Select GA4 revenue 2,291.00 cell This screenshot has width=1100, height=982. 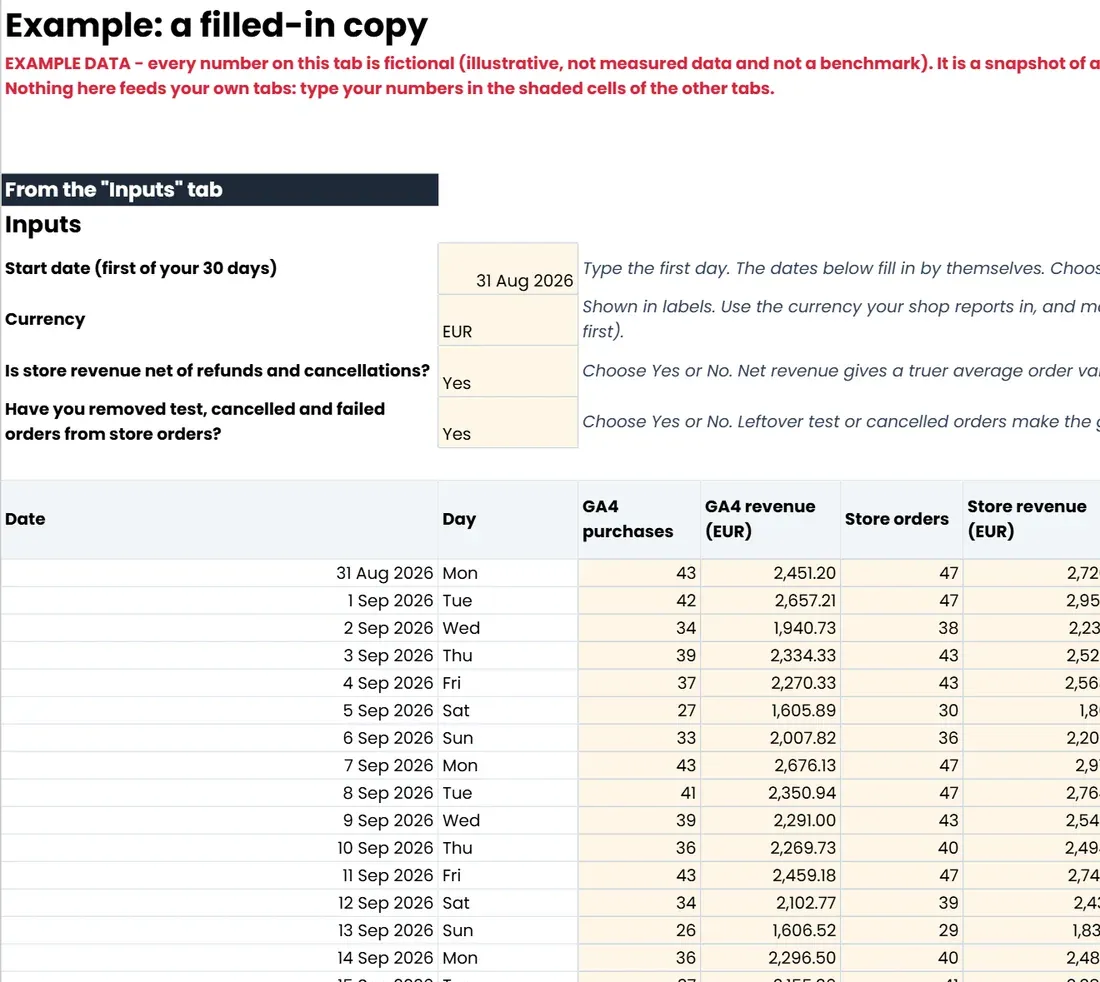(x=770, y=820)
